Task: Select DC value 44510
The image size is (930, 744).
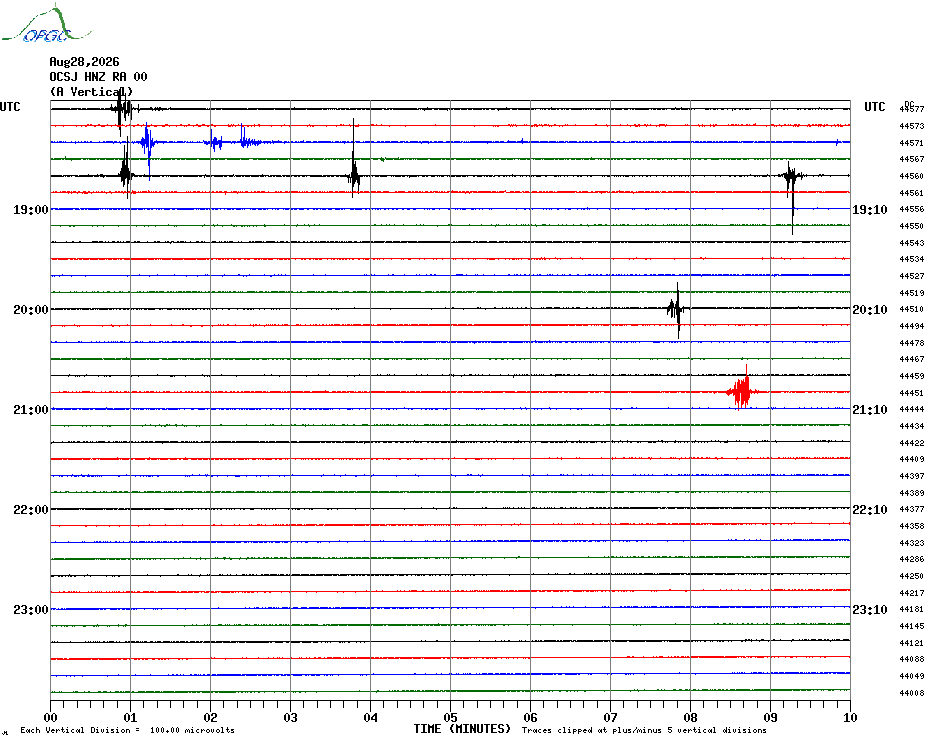Action: pyautogui.click(x=912, y=309)
